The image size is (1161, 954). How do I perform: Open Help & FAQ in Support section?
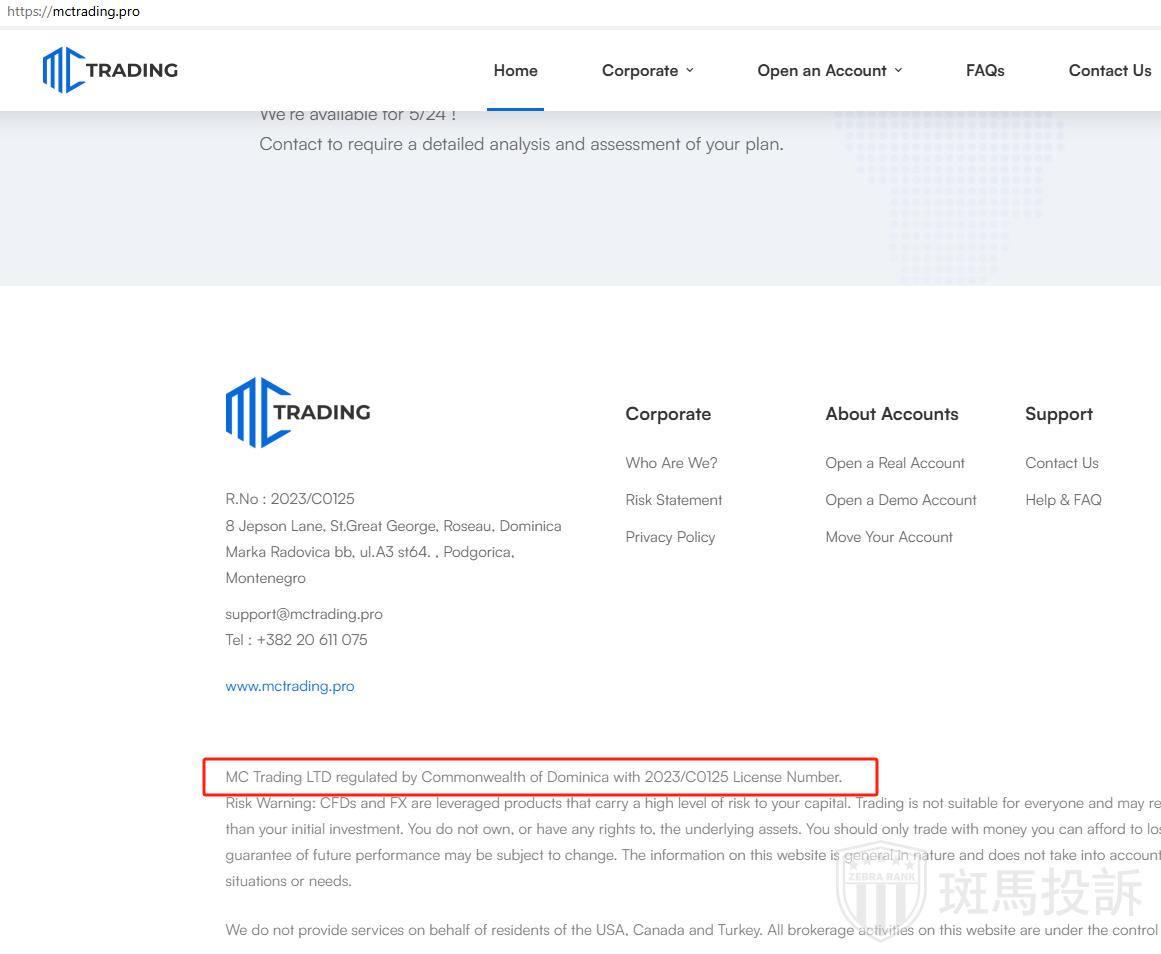point(1062,500)
